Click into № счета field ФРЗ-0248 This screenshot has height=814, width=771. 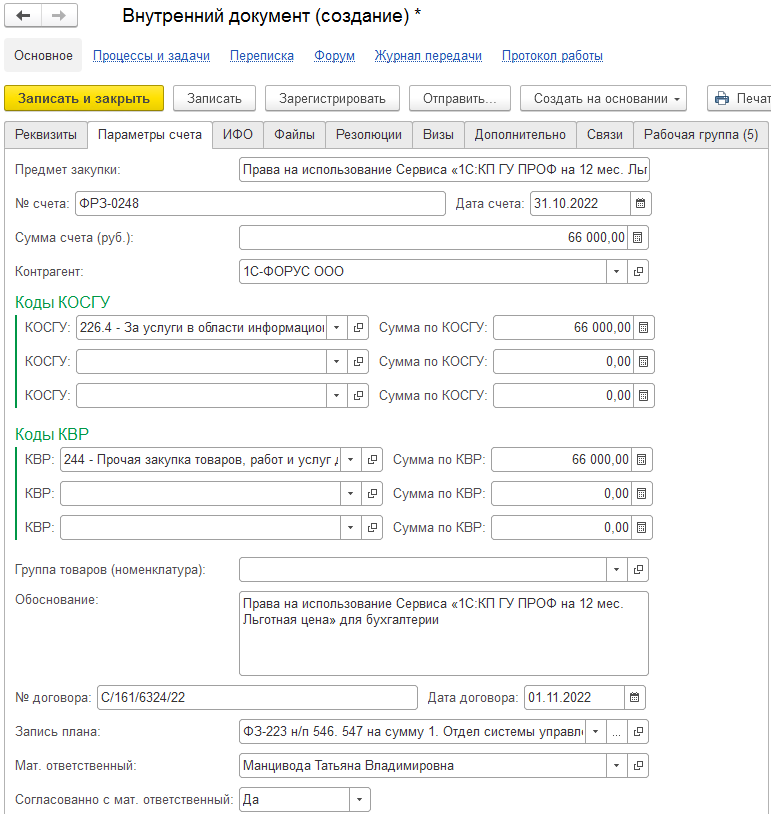[x=261, y=204]
